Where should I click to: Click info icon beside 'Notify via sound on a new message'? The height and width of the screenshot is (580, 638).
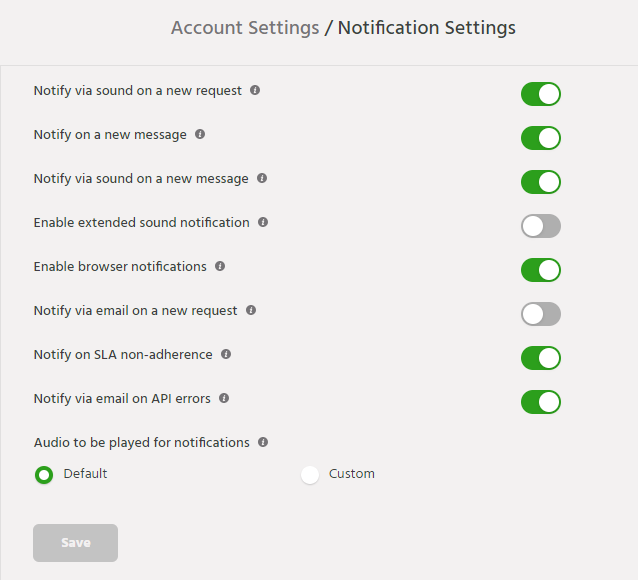tap(262, 178)
